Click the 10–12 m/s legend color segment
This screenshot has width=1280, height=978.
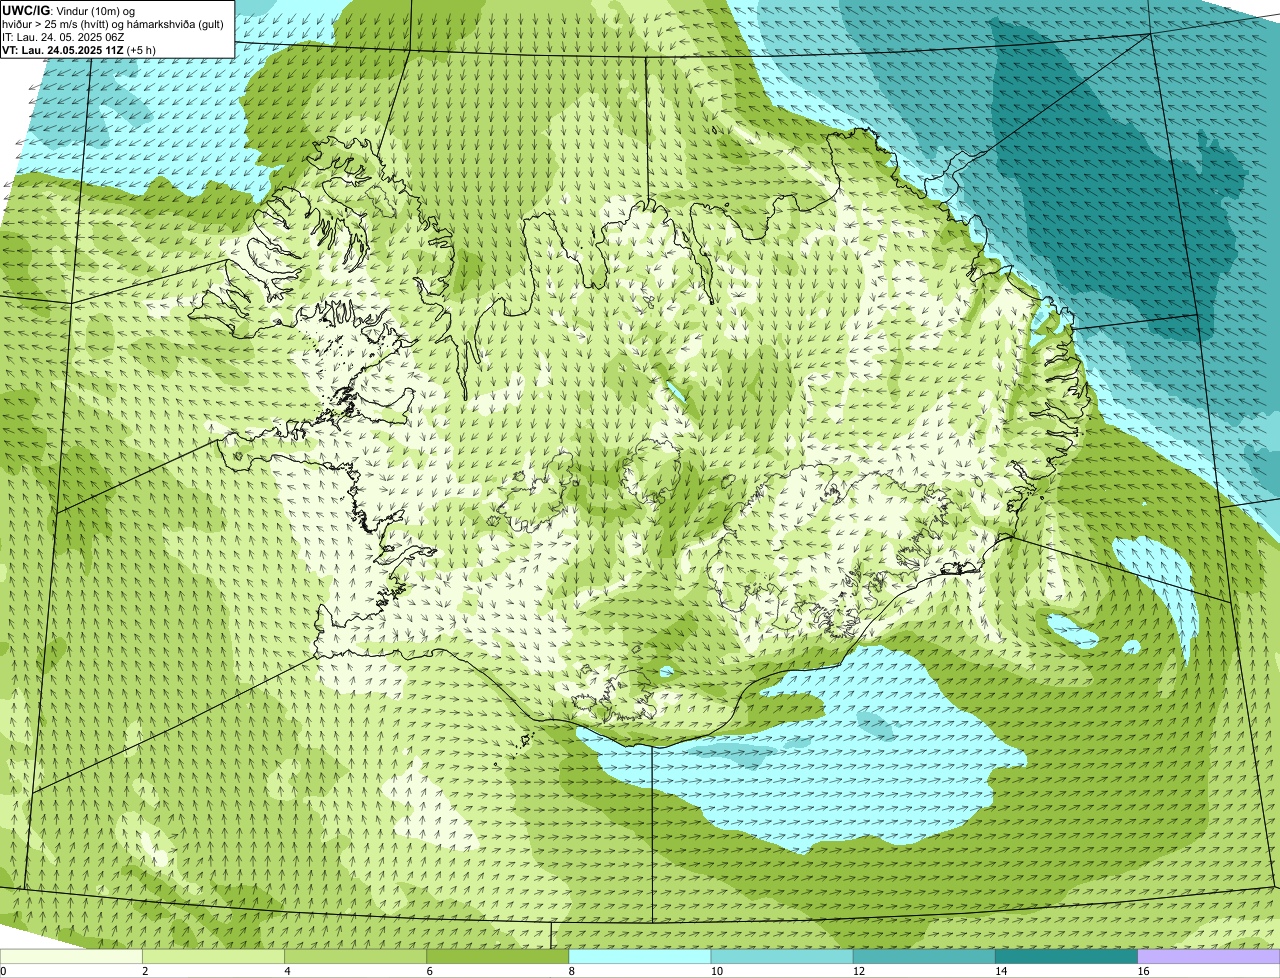[782, 957]
